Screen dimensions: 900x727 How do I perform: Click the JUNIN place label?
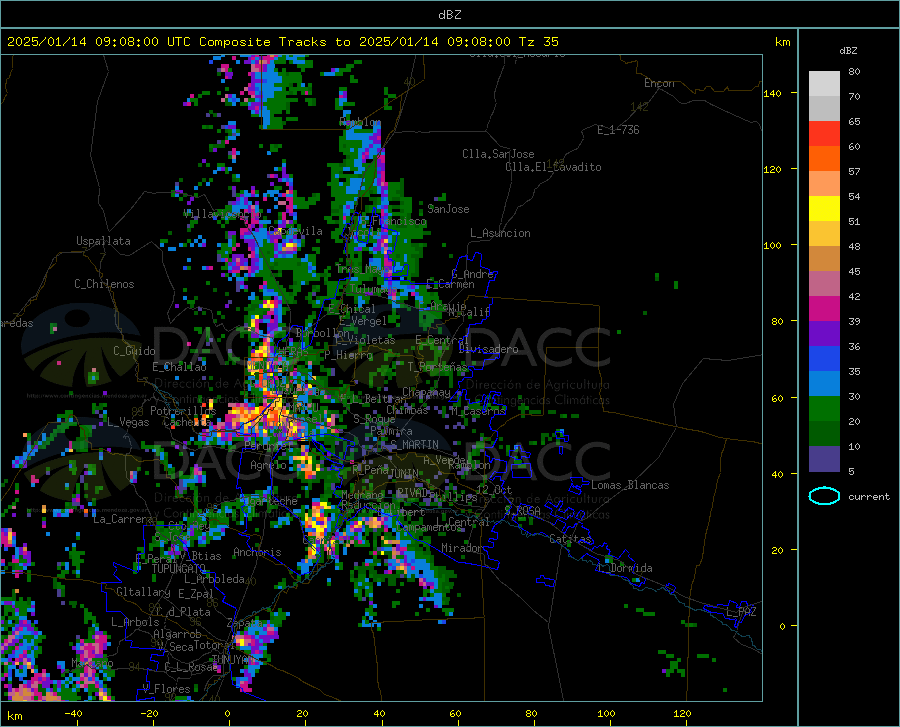click(404, 473)
